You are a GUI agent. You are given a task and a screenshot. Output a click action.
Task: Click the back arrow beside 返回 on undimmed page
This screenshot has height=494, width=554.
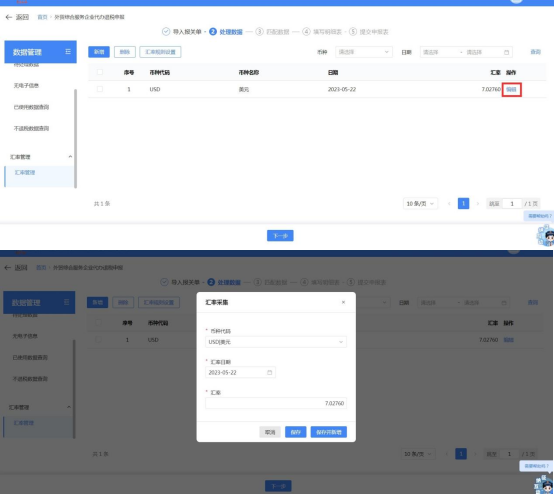click(x=8, y=17)
